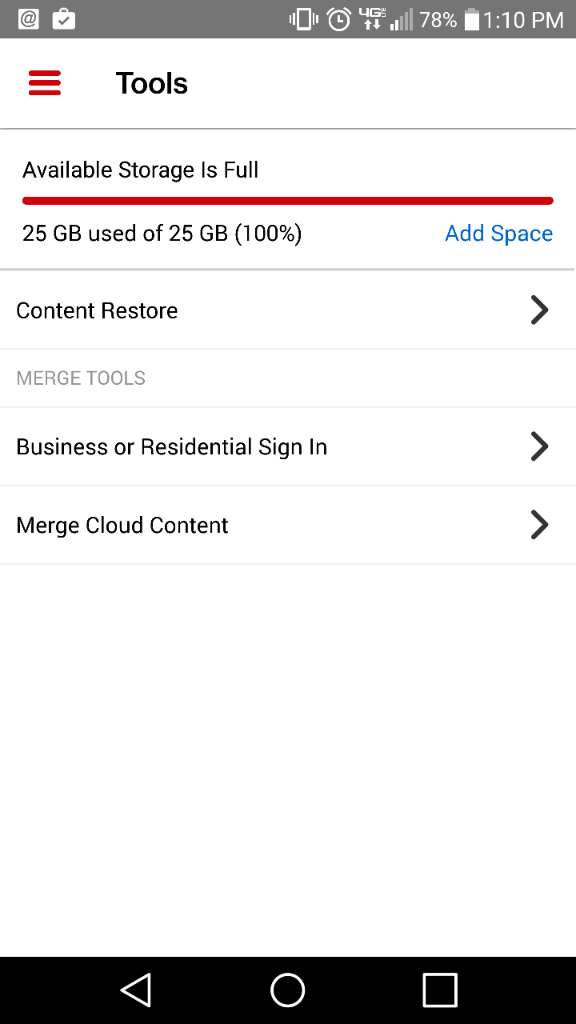This screenshot has width=576, height=1024.
Task: Tap chevron next to Business or Residential Sign In
Action: [x=539, y=447]
